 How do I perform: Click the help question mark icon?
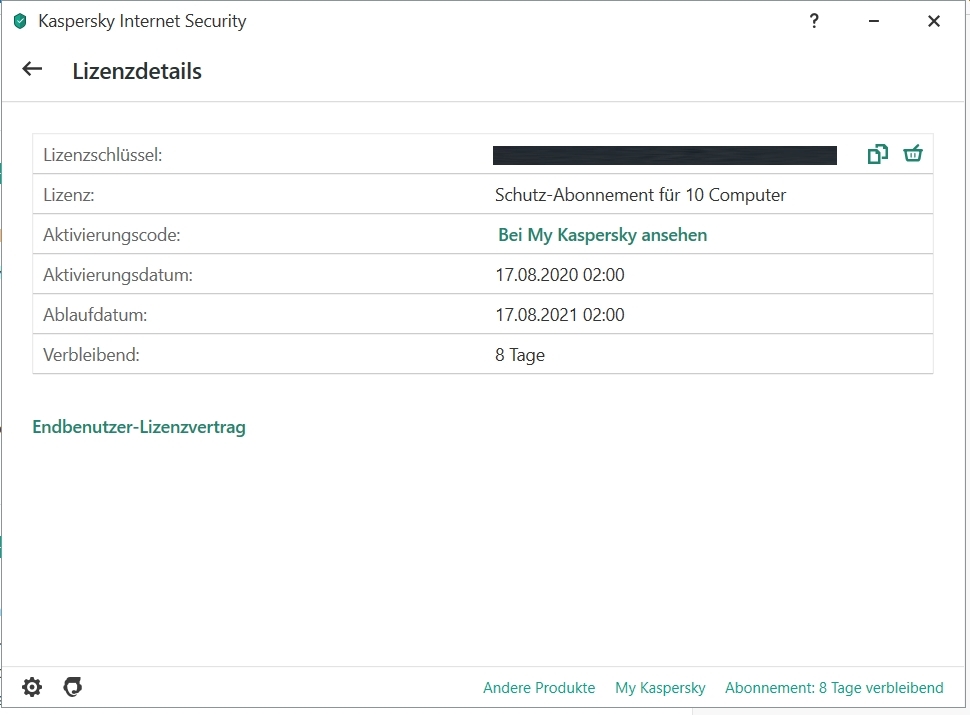click(x=814, y=21)
